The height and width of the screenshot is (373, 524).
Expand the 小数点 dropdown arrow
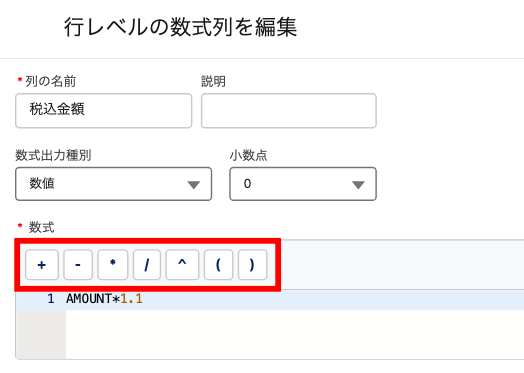(x=358, y=184)
